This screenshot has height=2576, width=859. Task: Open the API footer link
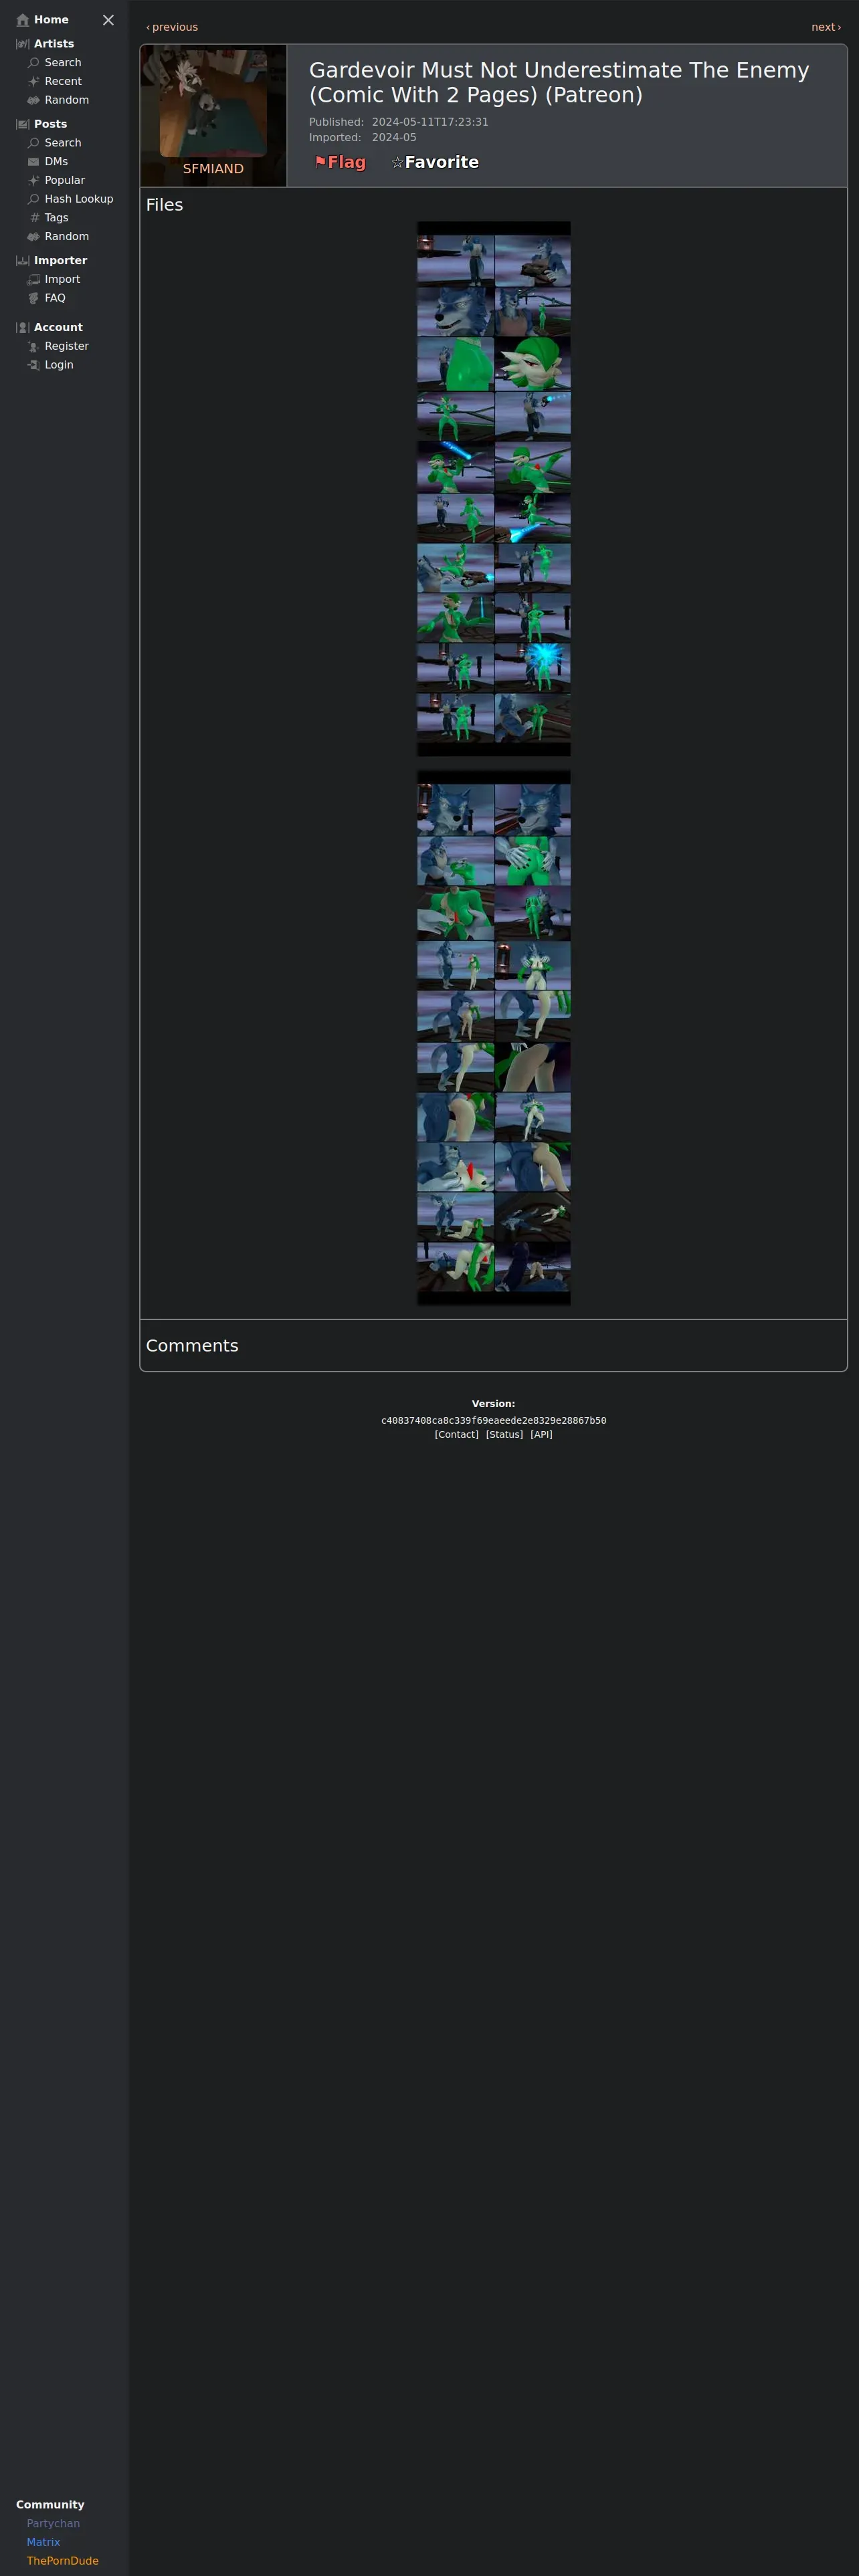click(x=541, y=1434)
